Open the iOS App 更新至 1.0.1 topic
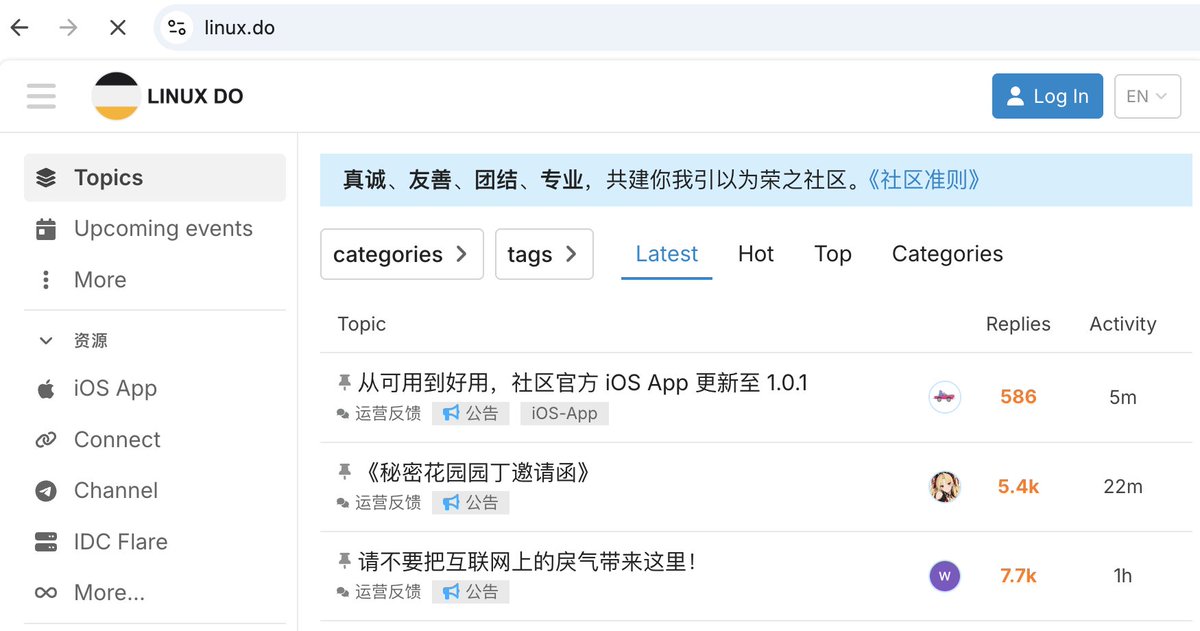 [x=583, y=383]
